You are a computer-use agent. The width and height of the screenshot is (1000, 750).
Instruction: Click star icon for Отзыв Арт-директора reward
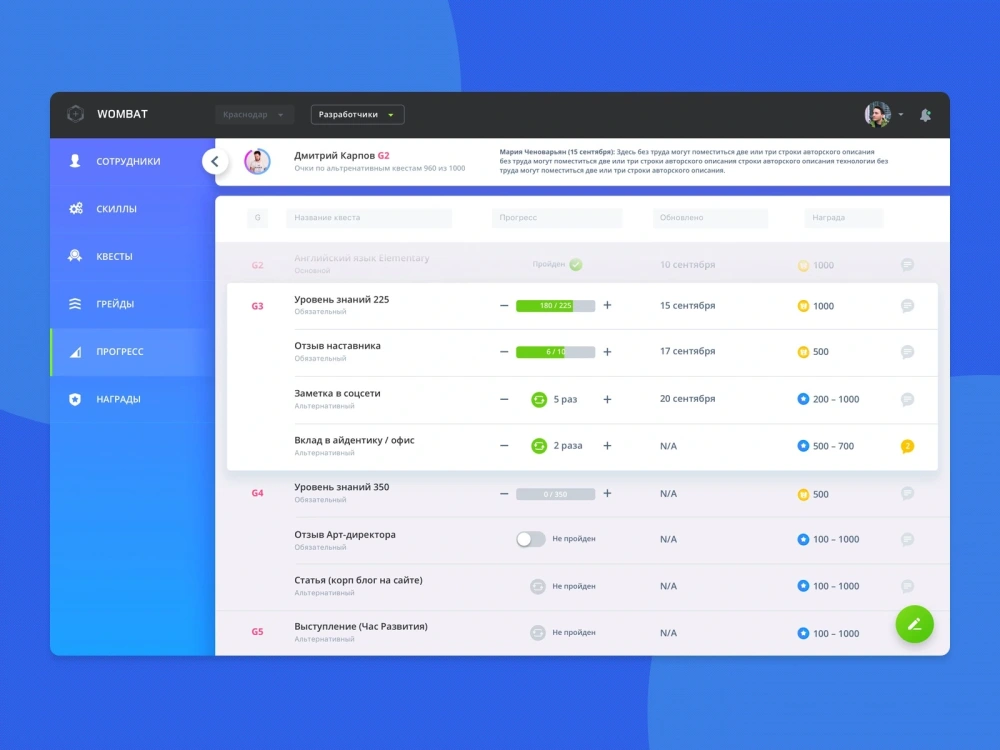pyautogui.click(x=803, y=540)
